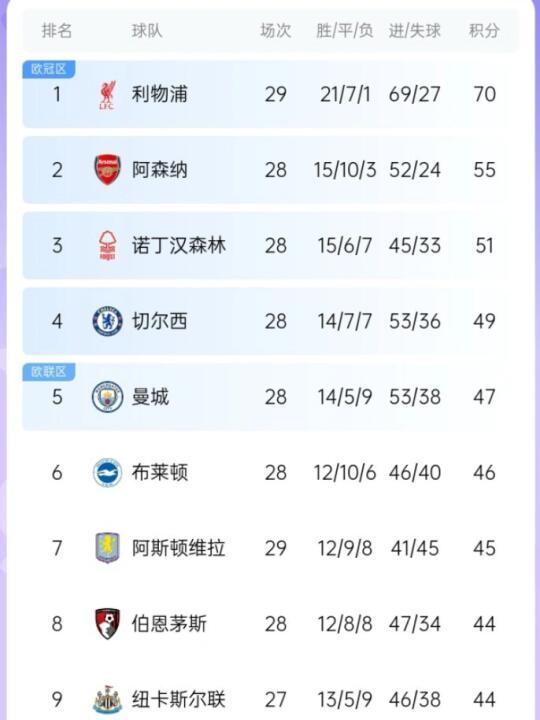Click the Arsenal club crest
540x720 pixels.
(x=107, y=170)
